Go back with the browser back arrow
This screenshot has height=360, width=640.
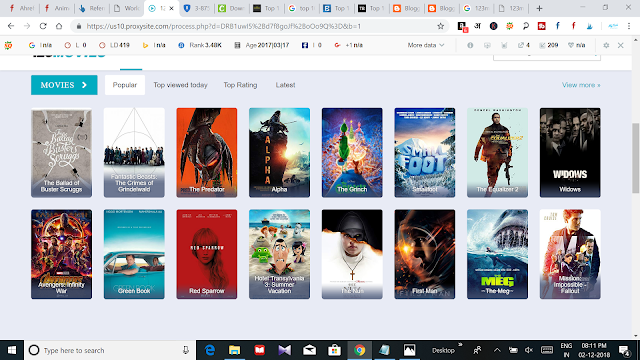11,26
